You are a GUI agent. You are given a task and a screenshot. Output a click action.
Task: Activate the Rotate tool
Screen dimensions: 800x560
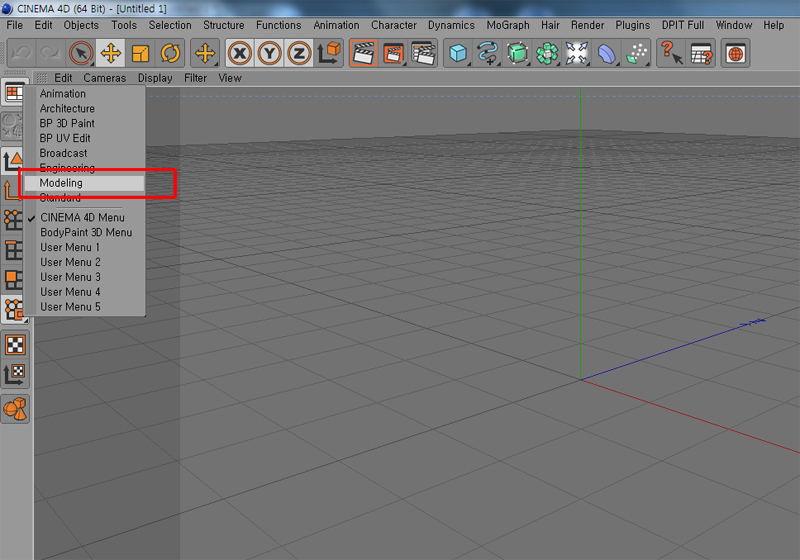170,53
